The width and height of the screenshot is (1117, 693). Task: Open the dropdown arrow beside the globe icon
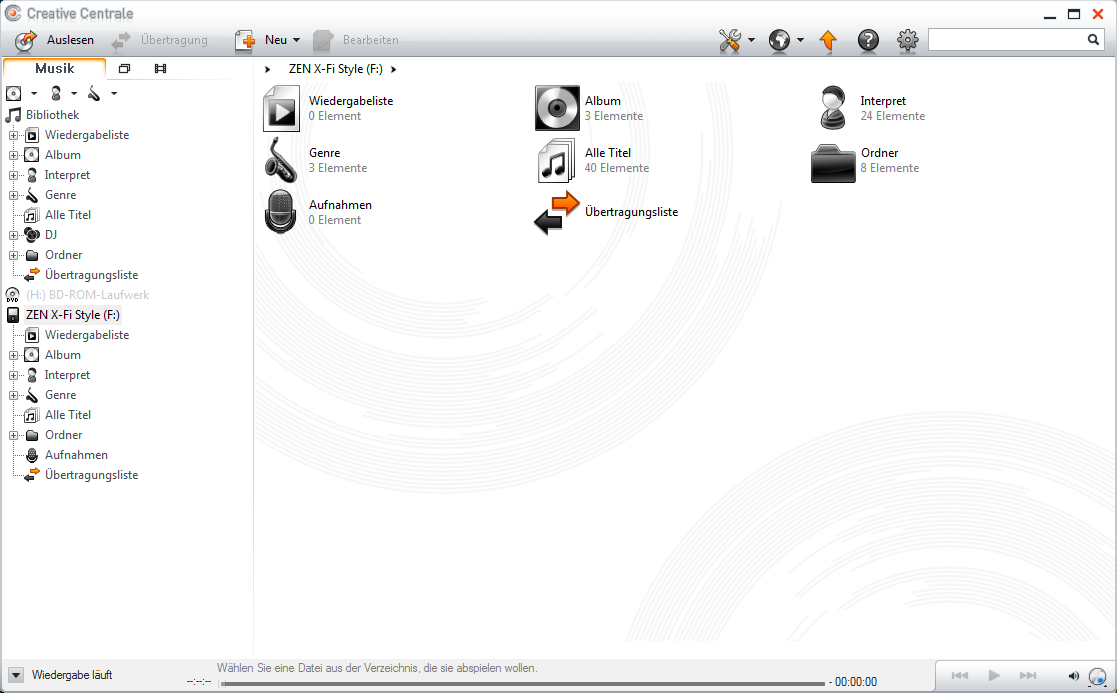coord(800,41)
